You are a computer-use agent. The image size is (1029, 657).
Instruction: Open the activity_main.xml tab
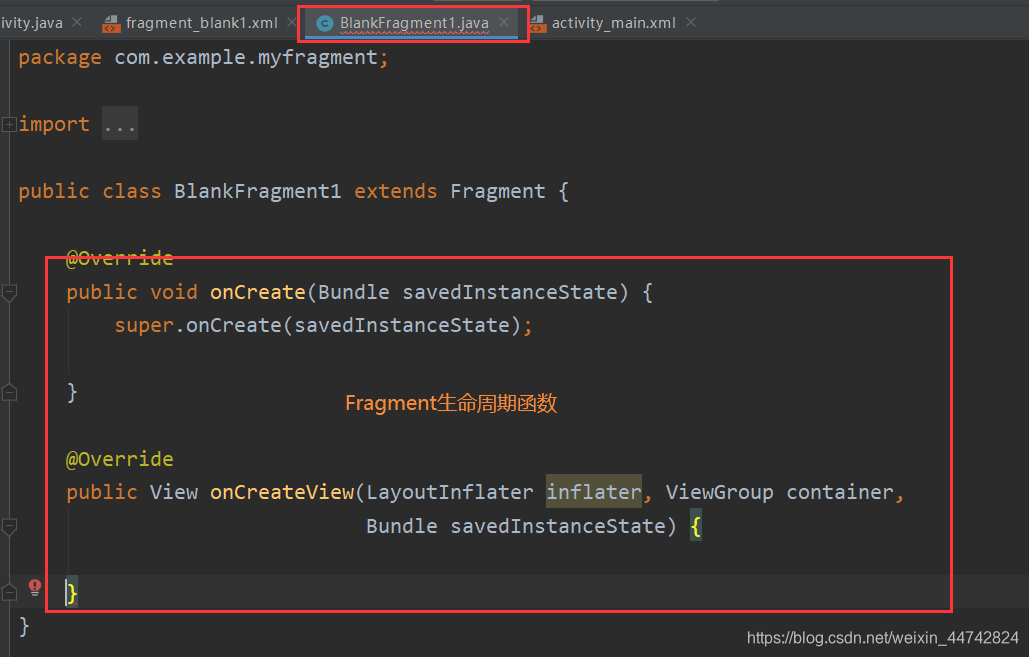(x=614, y=23)
